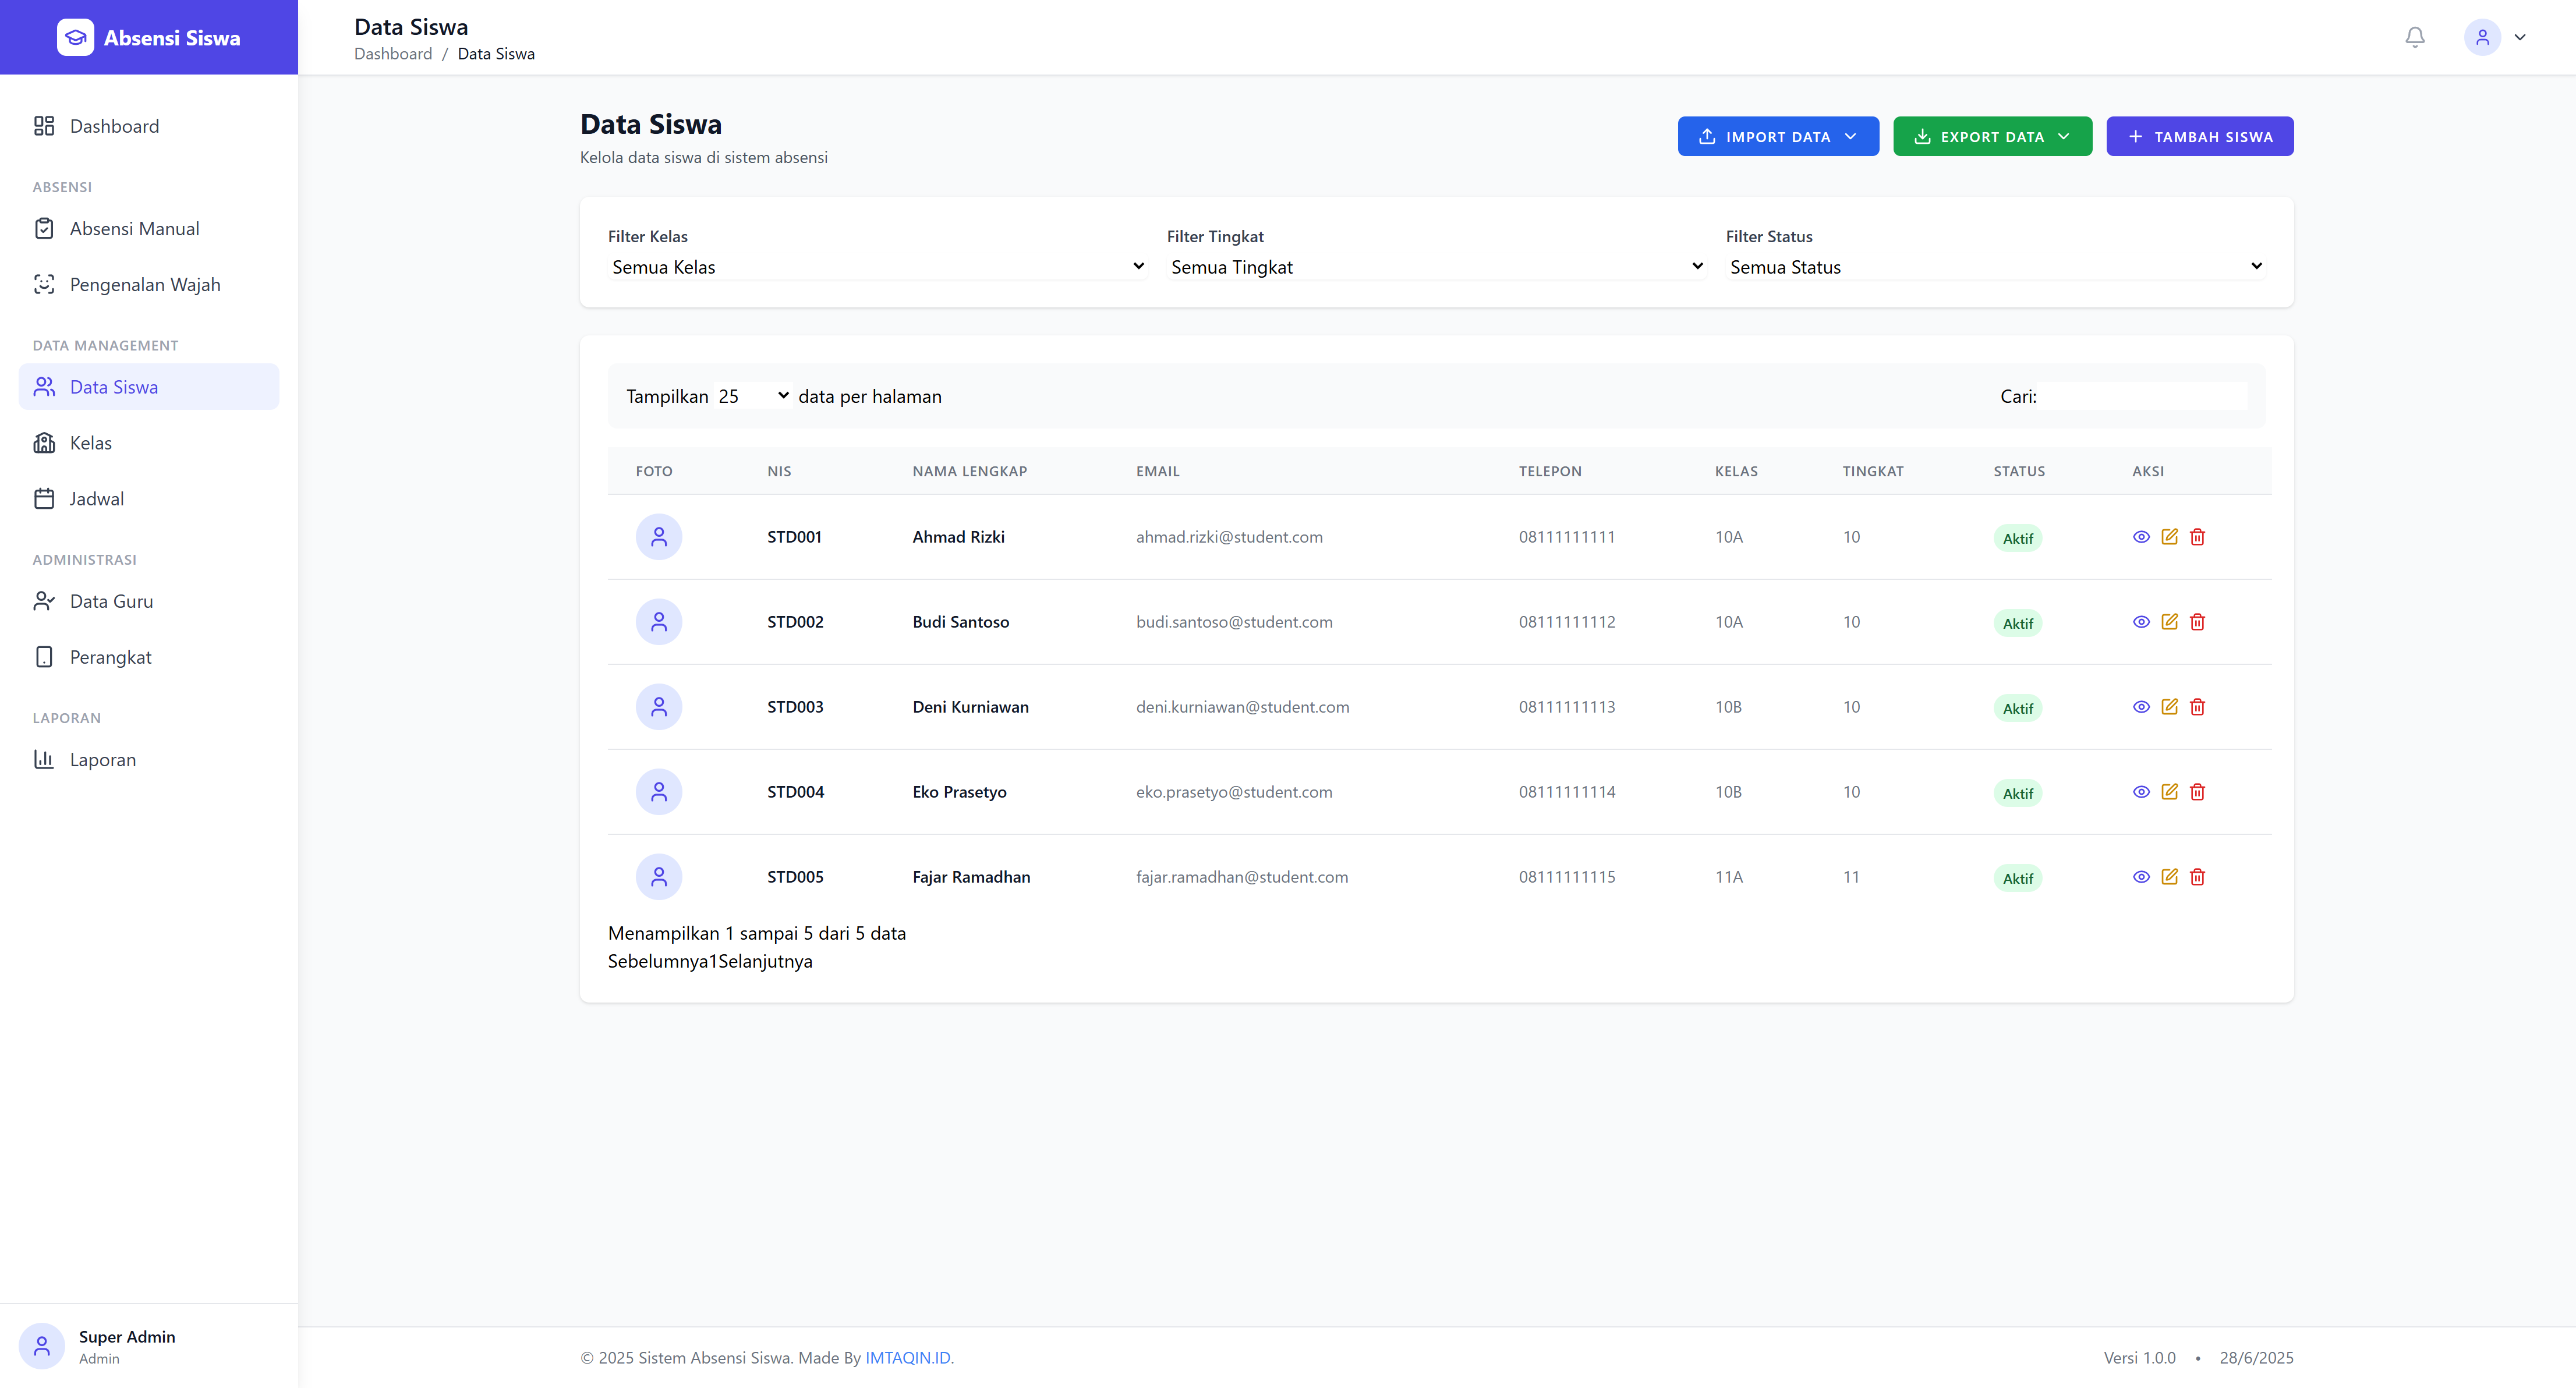Viewport: 2576px width, 1388px height.
Task: Click eye view icon for Fajar Ramadhan
Action: pyautogui.click(x=2141, y=877)
